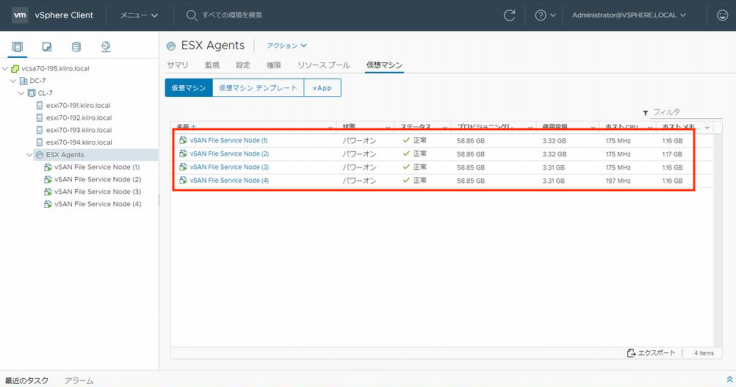Click the ESX Agents resource pool title icon
Viewport: 736px width, 387px height.
171,46
